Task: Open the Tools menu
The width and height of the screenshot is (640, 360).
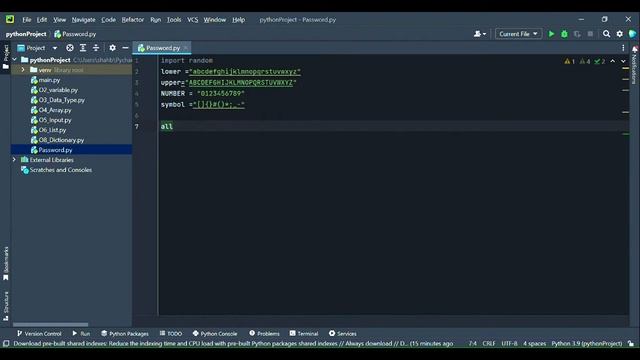Action: click(x=173, y=20)
